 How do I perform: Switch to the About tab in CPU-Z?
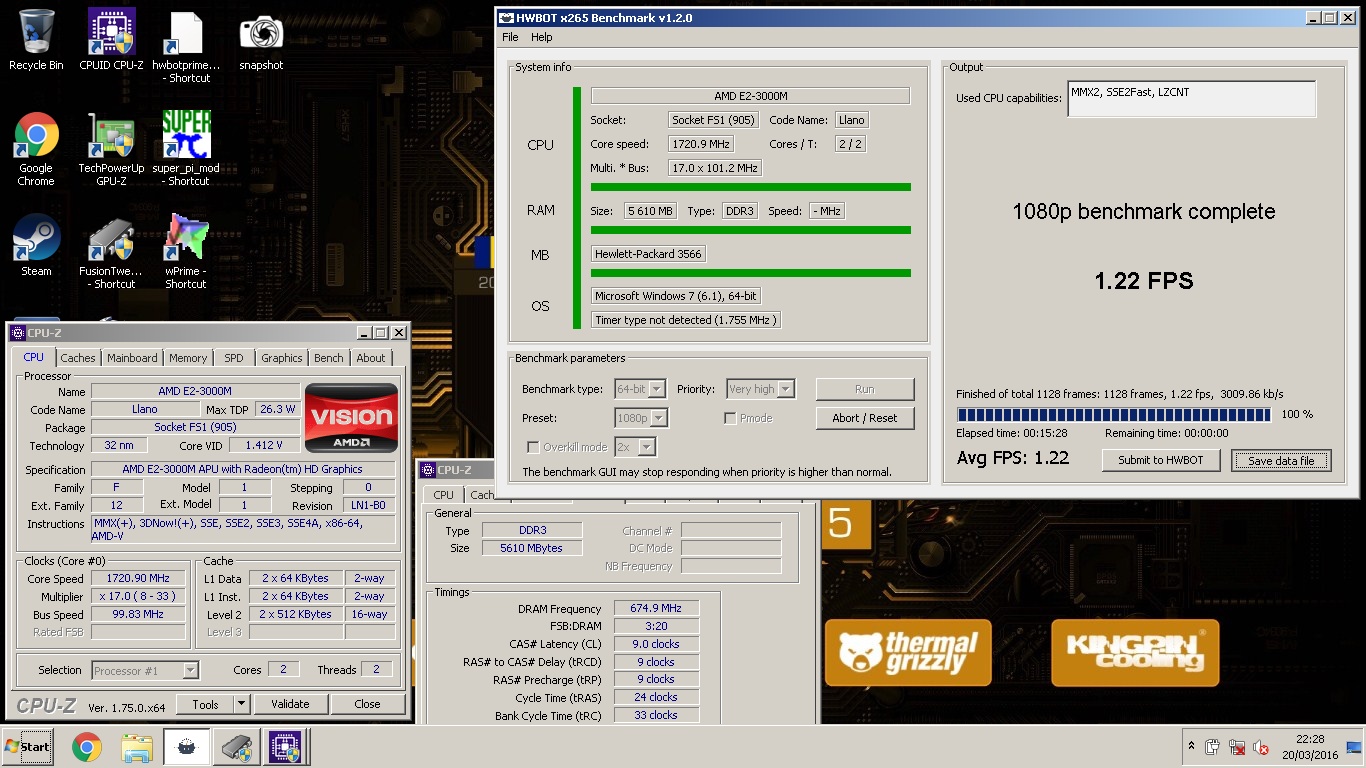pyautogui.click(x=371, y=358)
